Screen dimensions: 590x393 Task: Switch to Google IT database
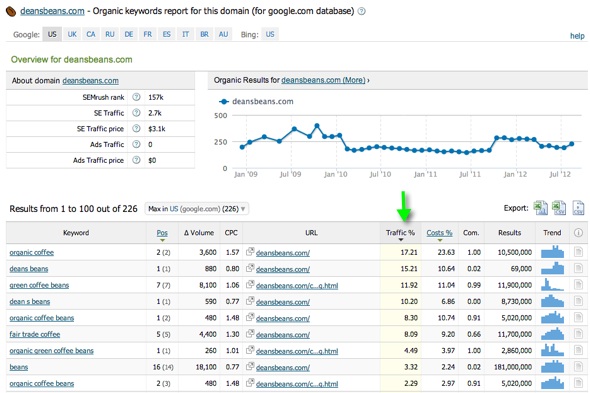186,34
